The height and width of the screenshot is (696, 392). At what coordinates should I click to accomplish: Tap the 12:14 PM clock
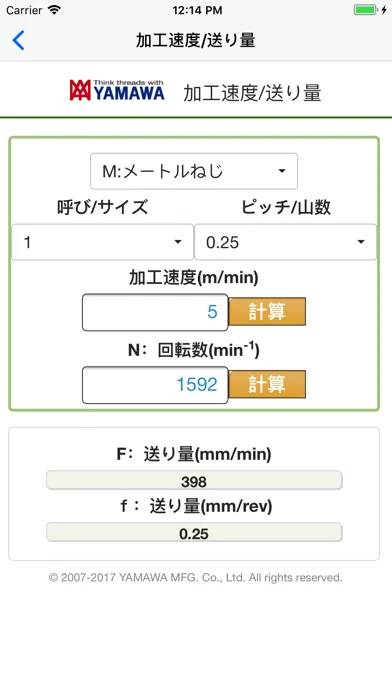click(197, 10)
